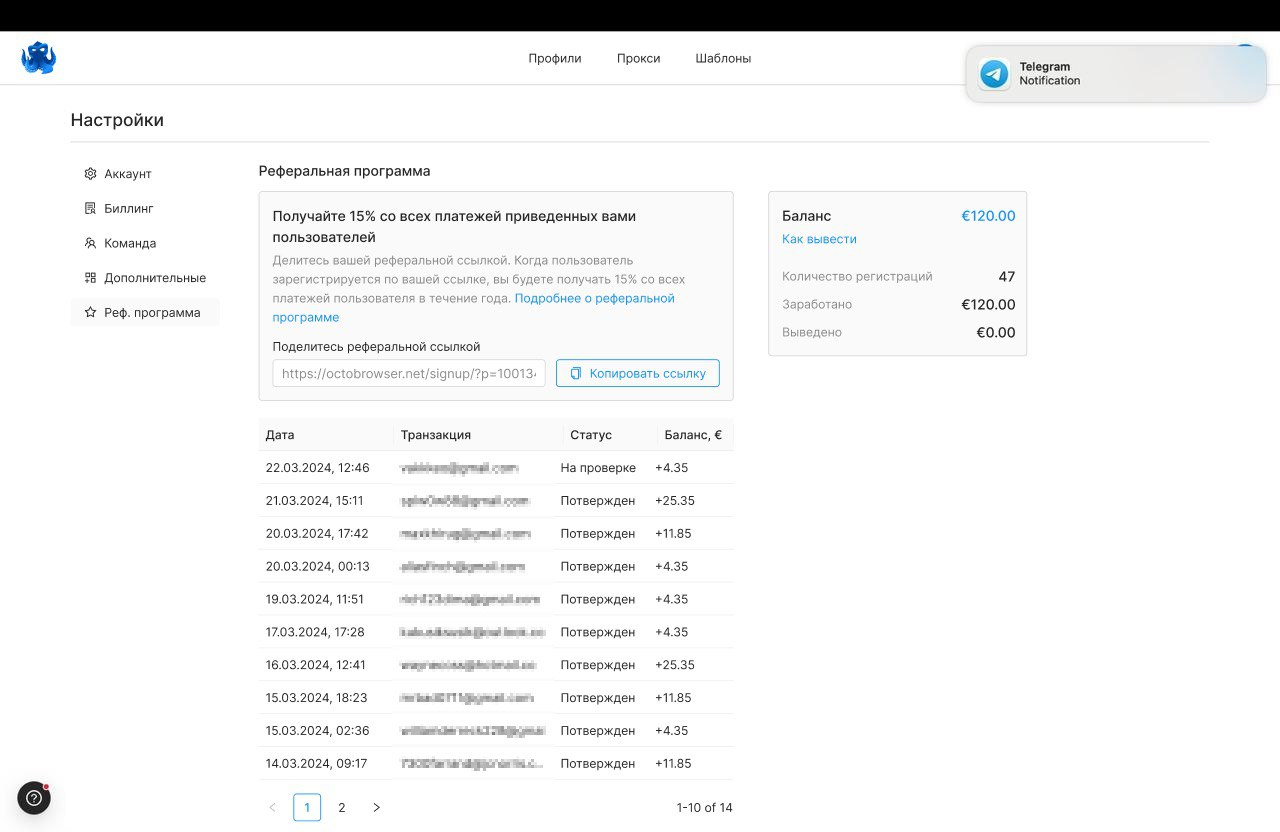Click the Как вывести link
1280x832 pixels.
point(819,239)
